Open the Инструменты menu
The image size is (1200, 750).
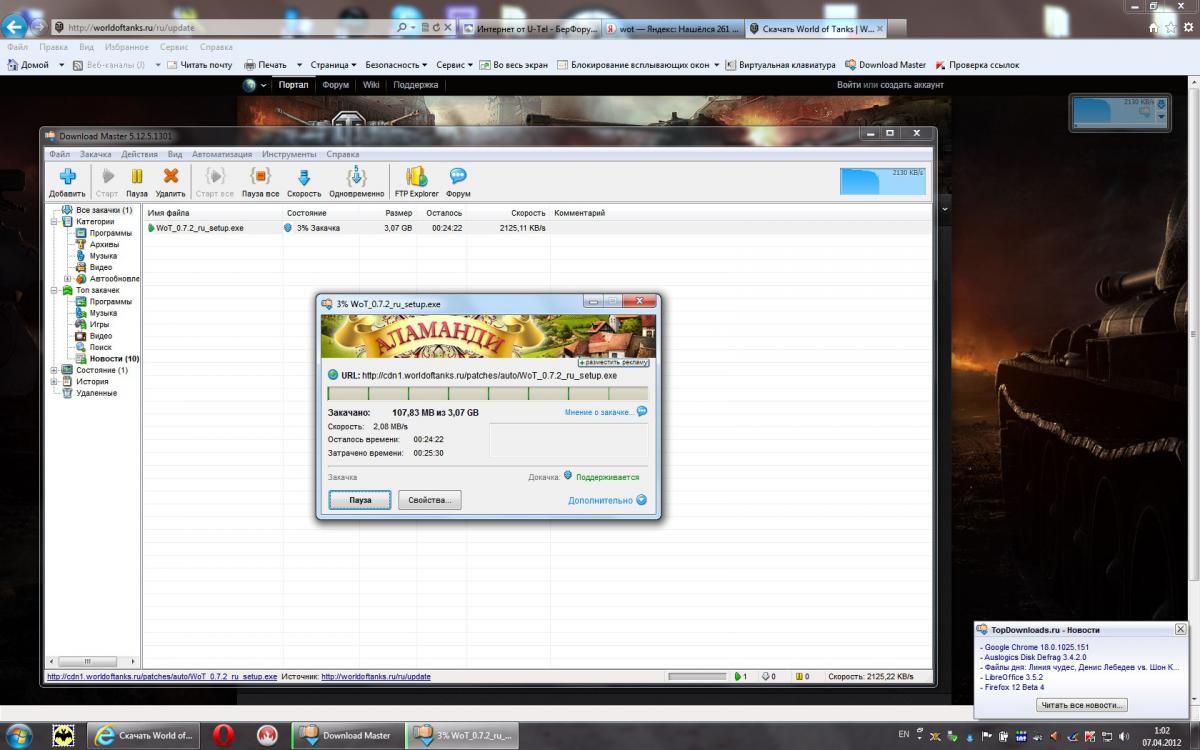point(289,155)
